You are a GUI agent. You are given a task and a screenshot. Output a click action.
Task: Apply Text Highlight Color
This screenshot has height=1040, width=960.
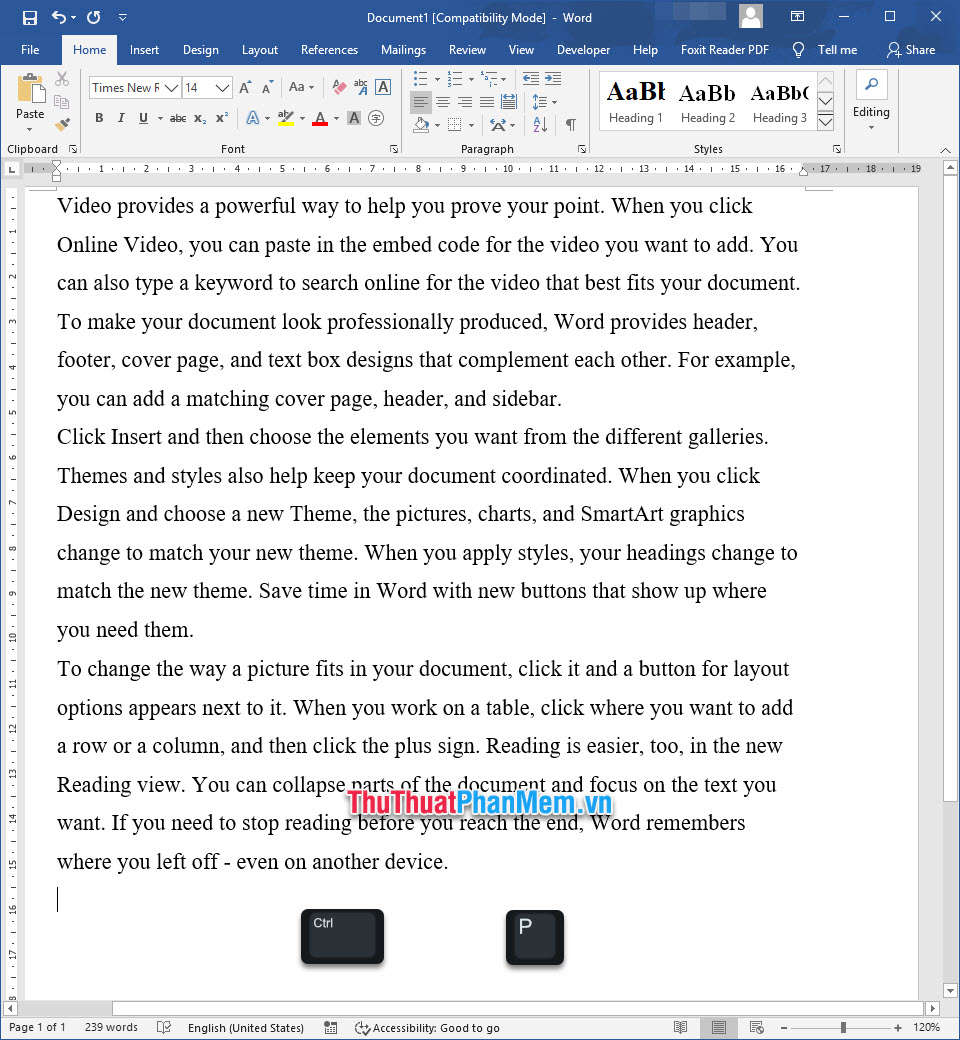point(286,118)
